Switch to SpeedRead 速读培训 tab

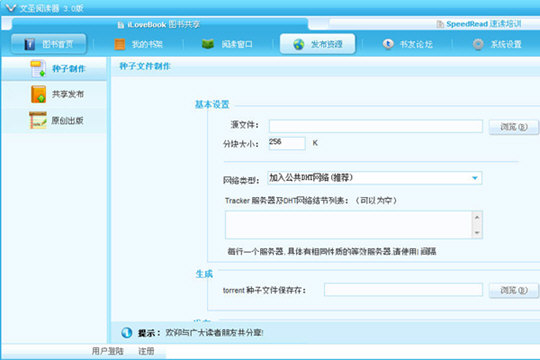479,24
